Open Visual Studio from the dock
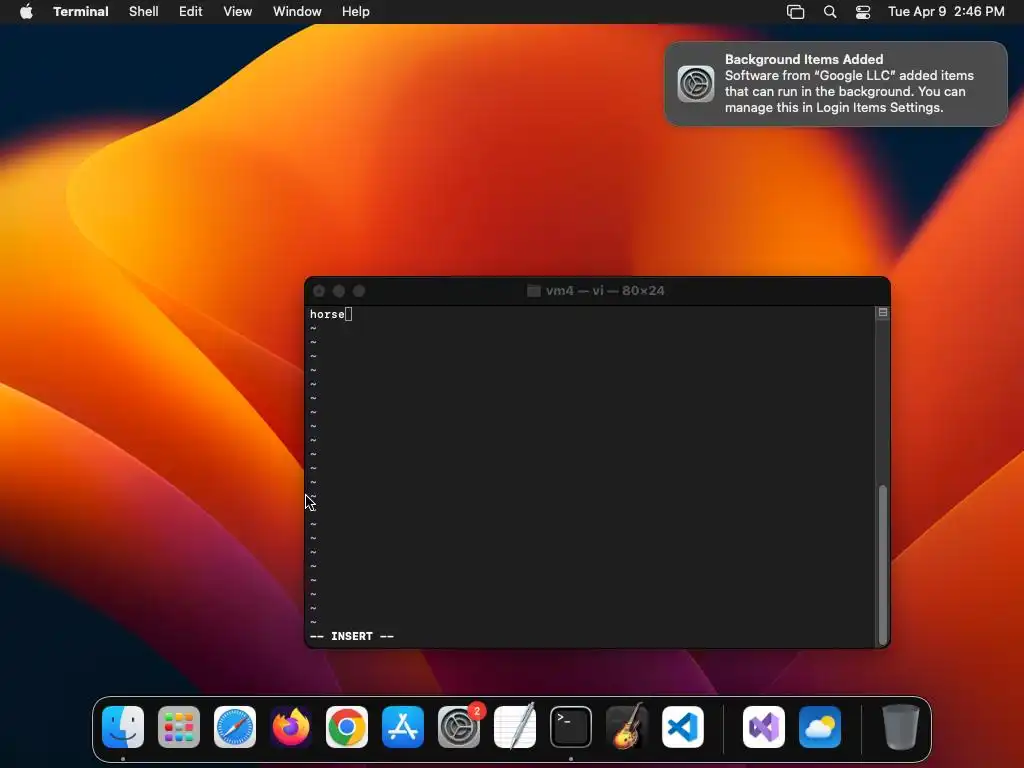The height and width of the screenshot is (768, 1024). click(x=764, y=727)
